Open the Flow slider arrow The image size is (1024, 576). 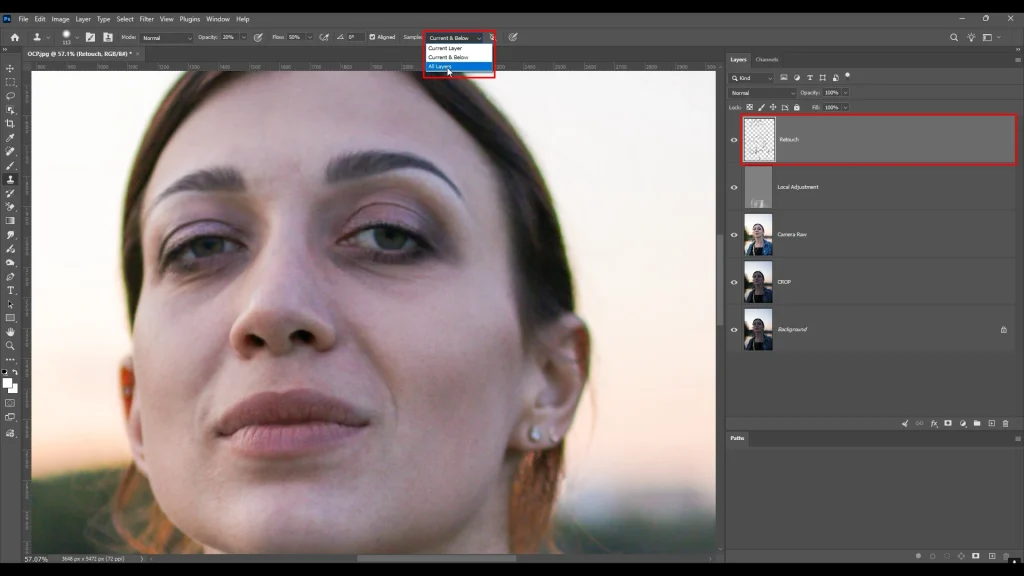point(310,37)
